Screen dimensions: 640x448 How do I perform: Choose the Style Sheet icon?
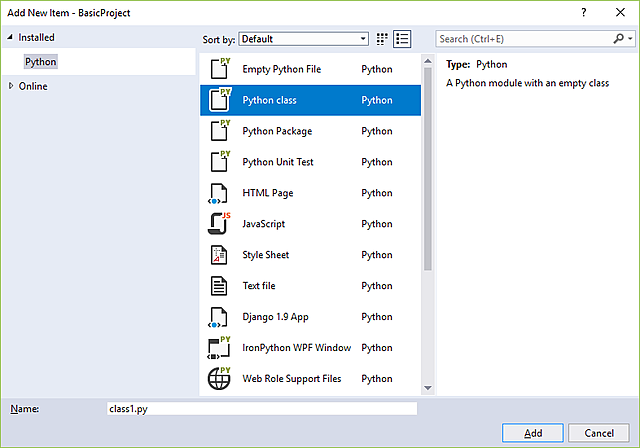pyautogui.click(x=219, y=255)
